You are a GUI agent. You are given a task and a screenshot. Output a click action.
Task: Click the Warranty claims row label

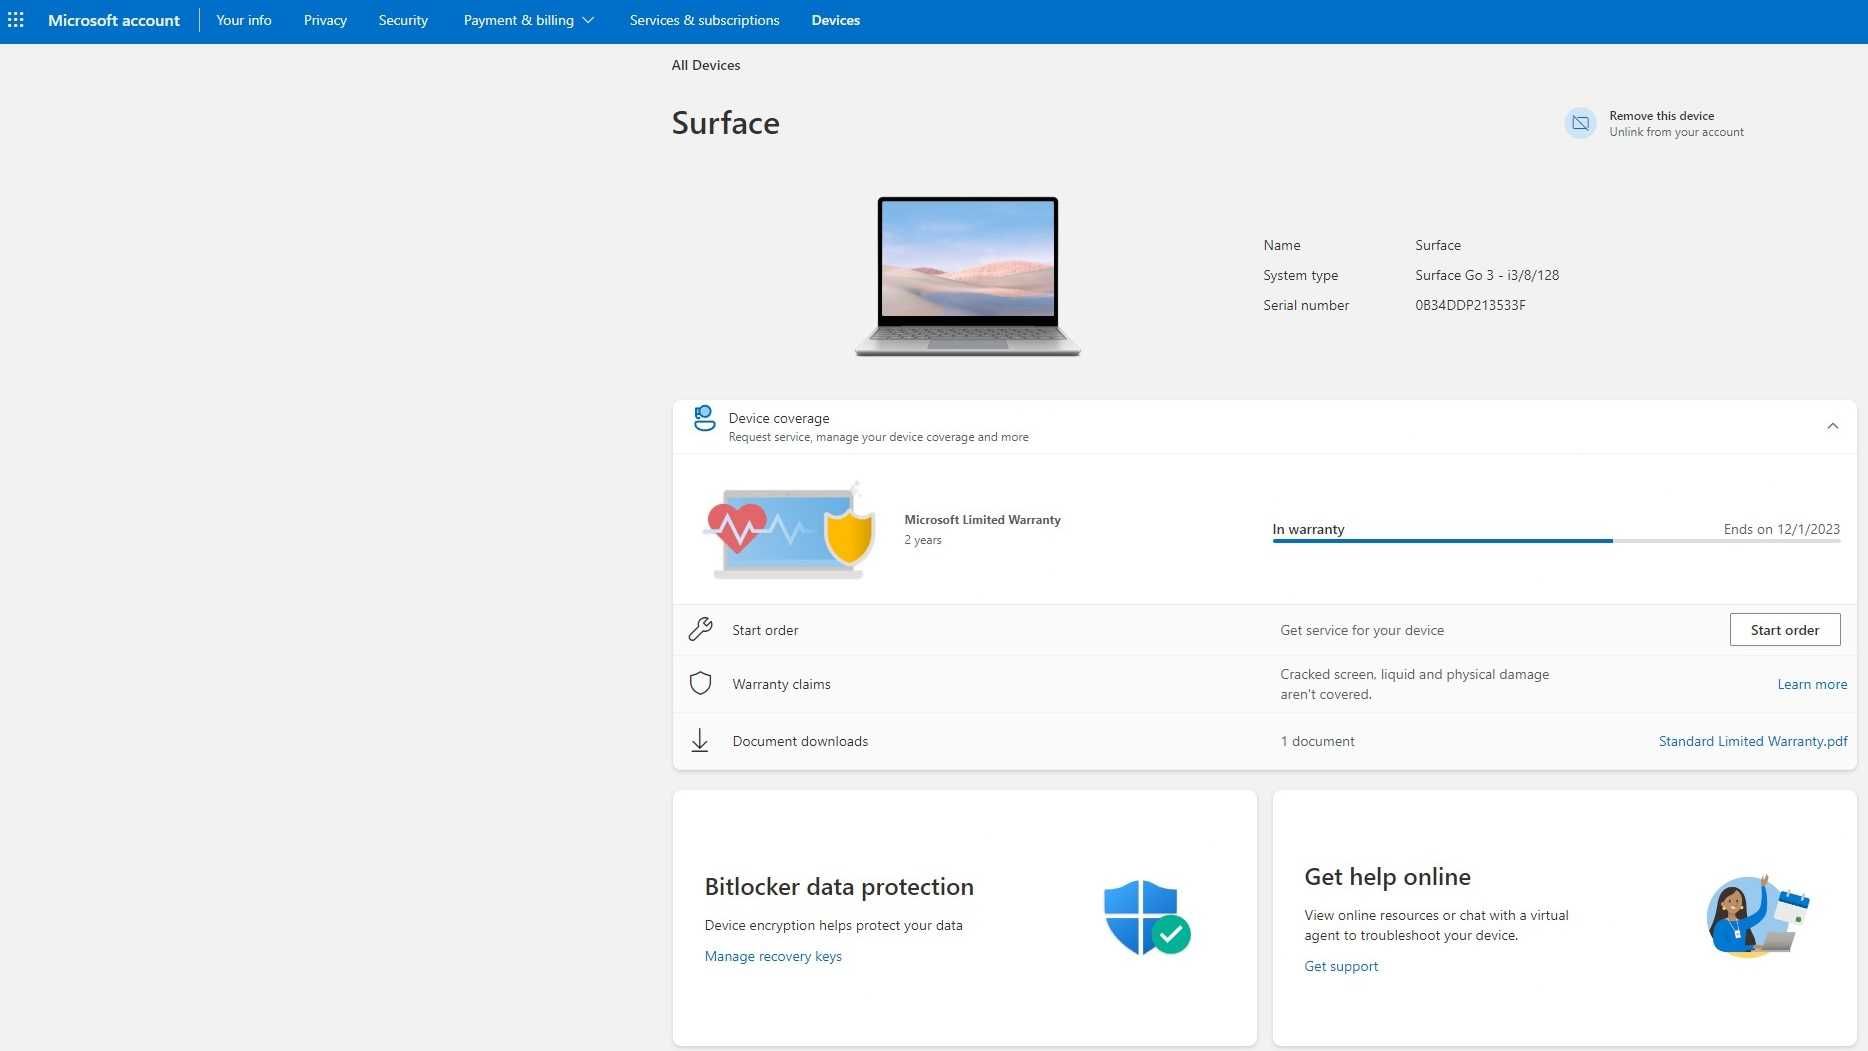pyautogui.click(x=781, y=684)
